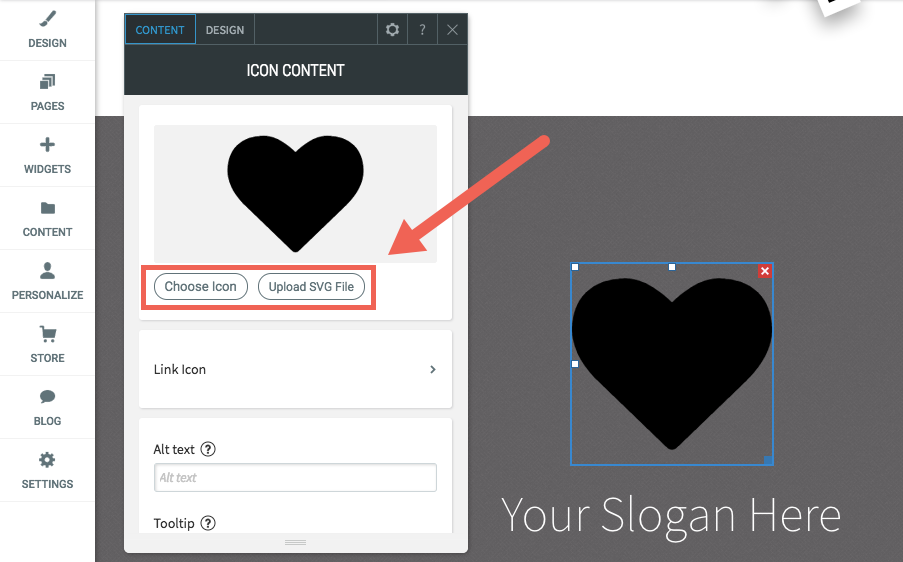Click the Upload SVG File button
Screen dimensions: 903x562
pyautogui.click(x=311, y=287)
